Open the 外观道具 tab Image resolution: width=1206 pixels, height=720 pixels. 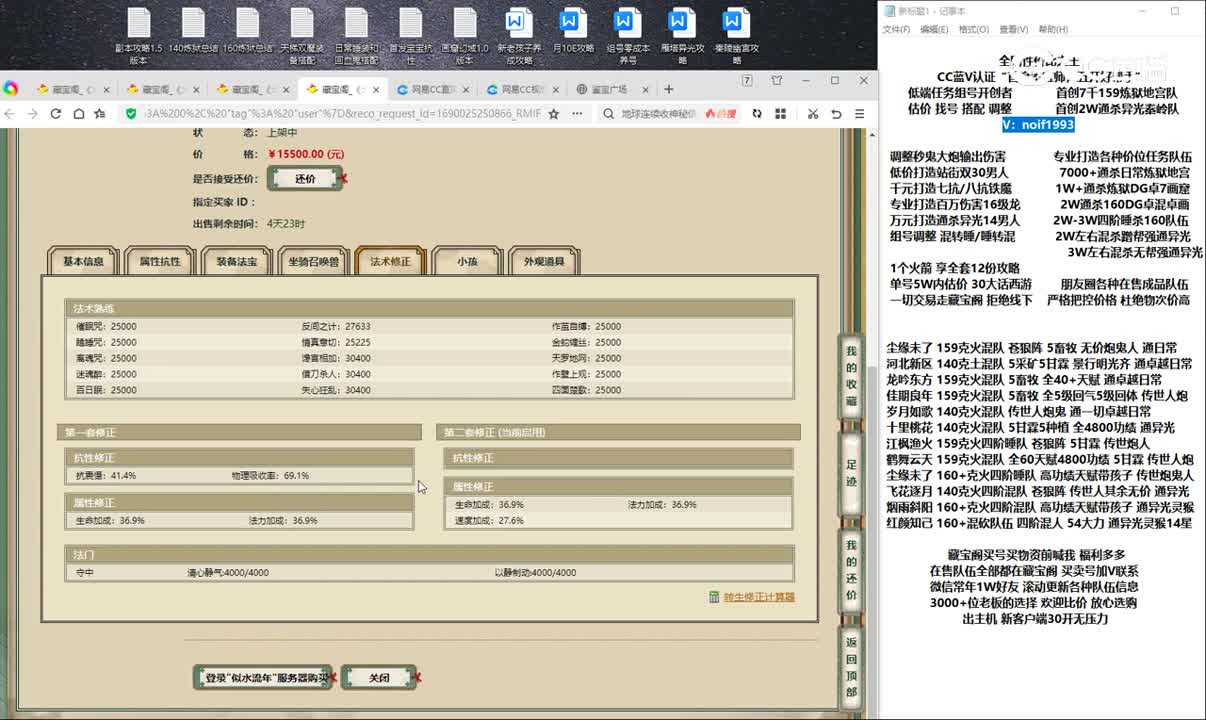(x=544, y=262)
